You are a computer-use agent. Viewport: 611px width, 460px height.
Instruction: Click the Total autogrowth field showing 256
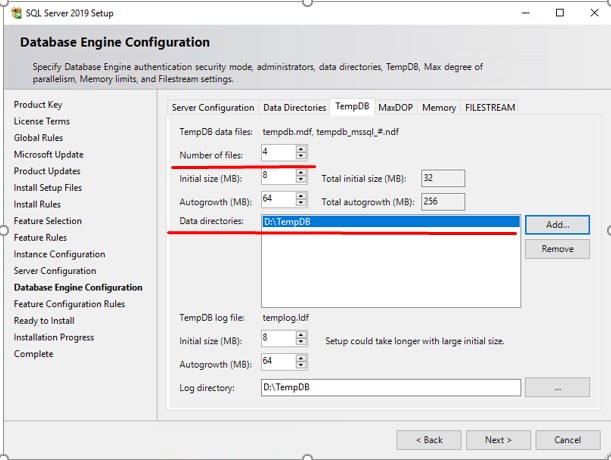click(x=443, y=202)
